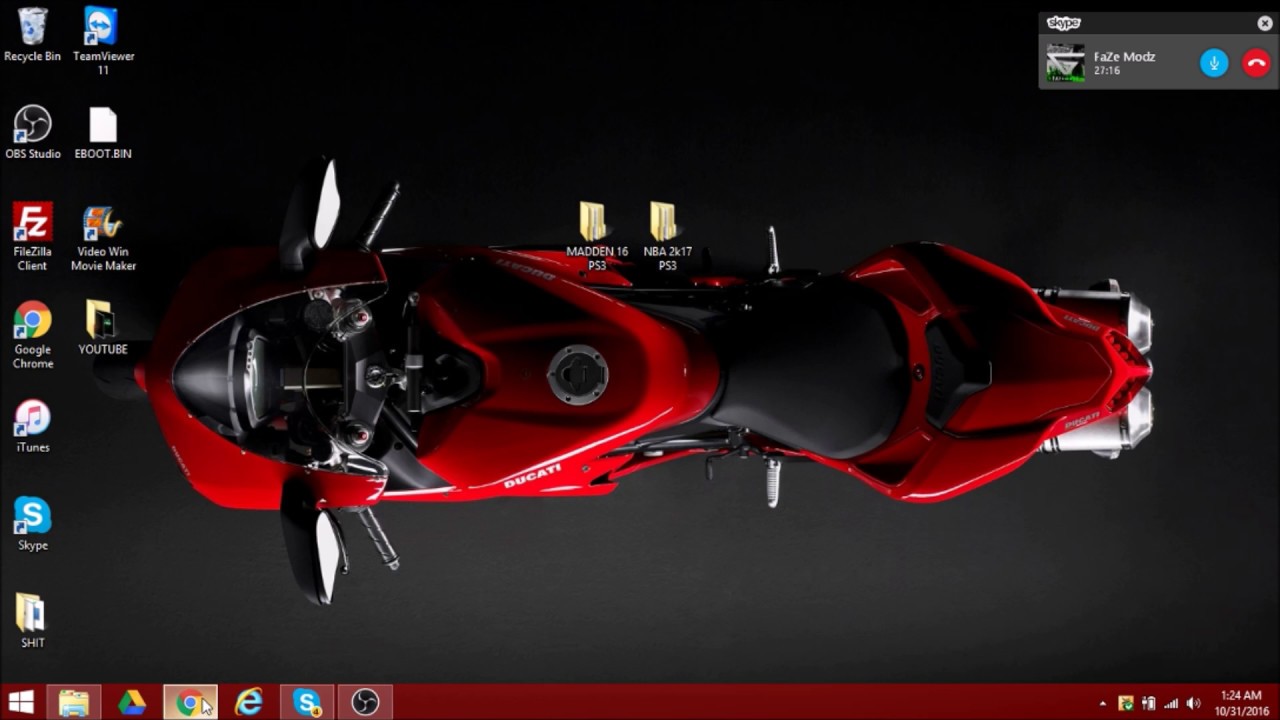Open the Recycle Bin desktop icon

pos(32,34)
